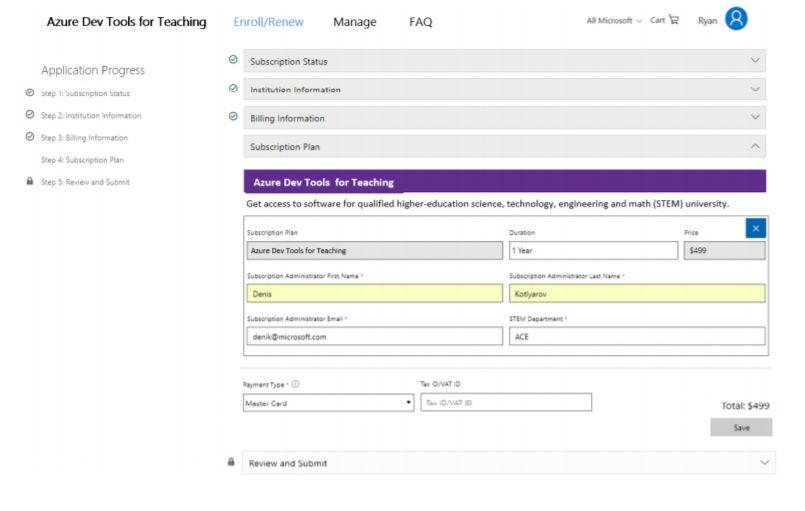Click the Administrator Last Name field with Kotlyarov

[x=637, y=294]
